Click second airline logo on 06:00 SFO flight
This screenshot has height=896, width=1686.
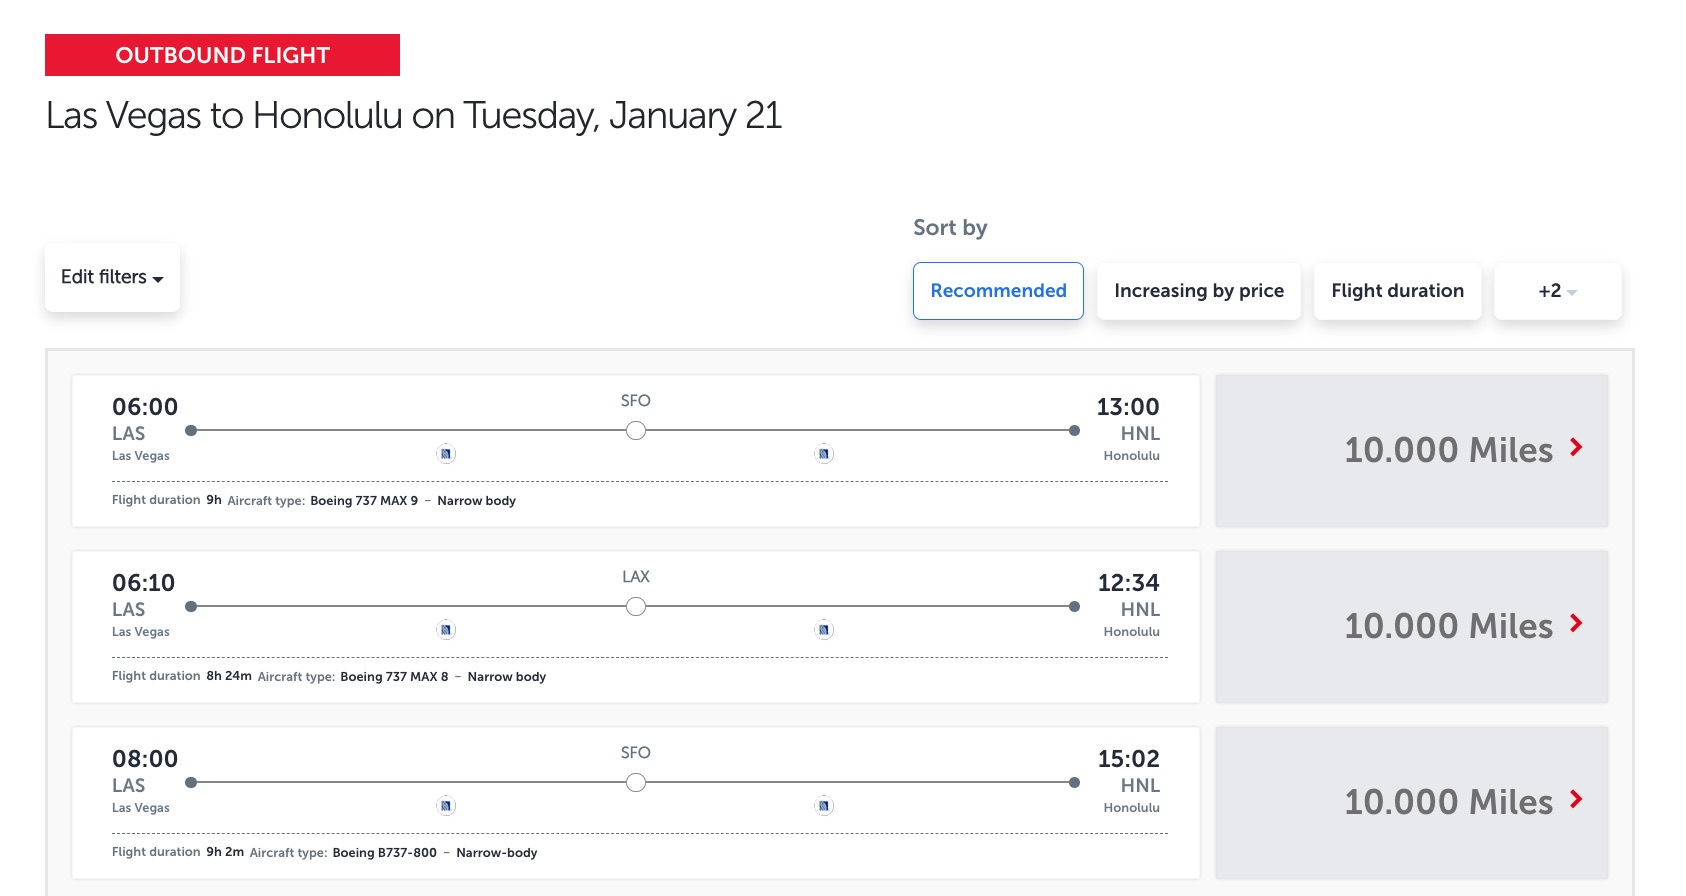pyautogui.click(x=824, y=454)
